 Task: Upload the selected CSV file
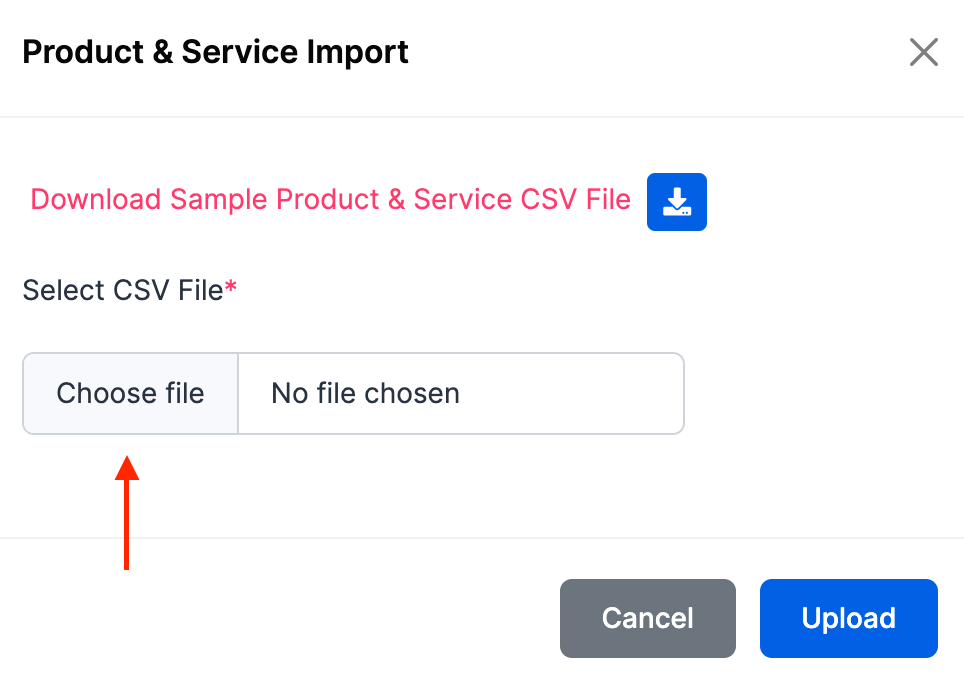[x=848, y=618]
